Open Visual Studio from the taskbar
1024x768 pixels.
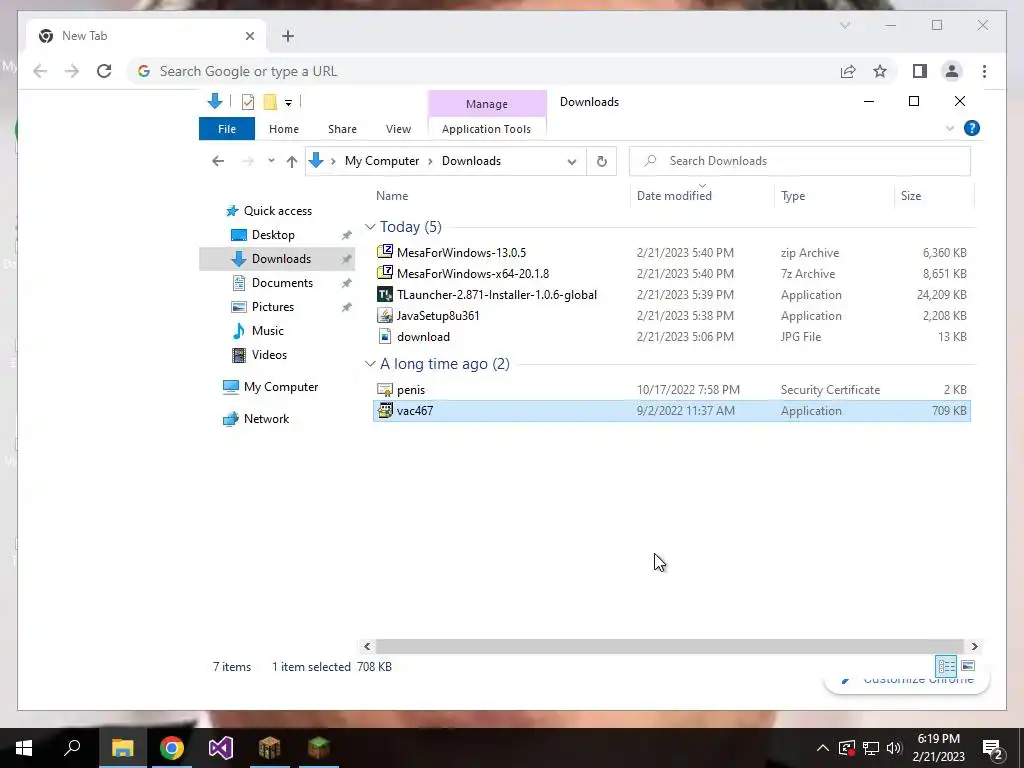221,748
